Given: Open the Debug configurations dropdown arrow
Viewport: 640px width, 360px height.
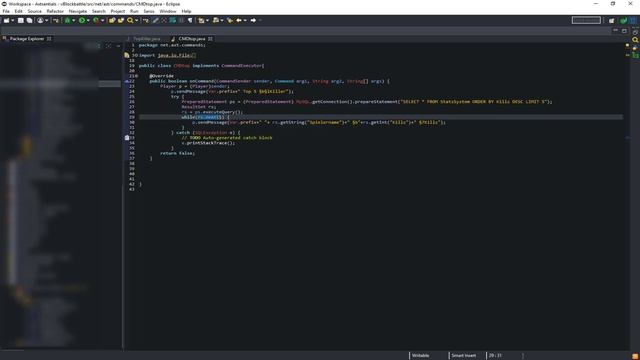Looking at the screenshot, I should (x=73, y=20).
